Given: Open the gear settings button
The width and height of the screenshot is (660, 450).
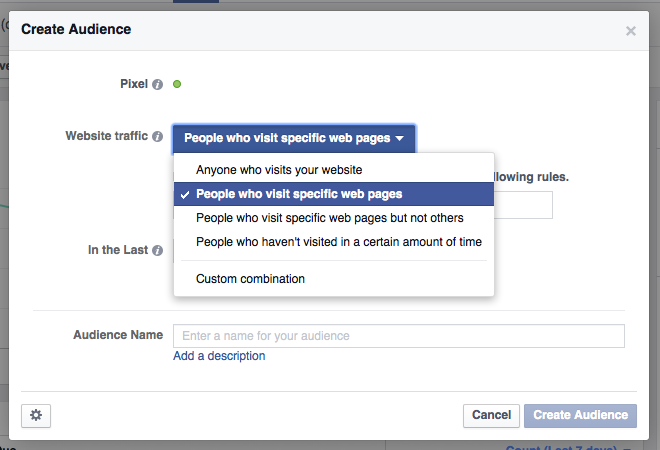Looking at the screenshot, I should (x=35, y=415).
